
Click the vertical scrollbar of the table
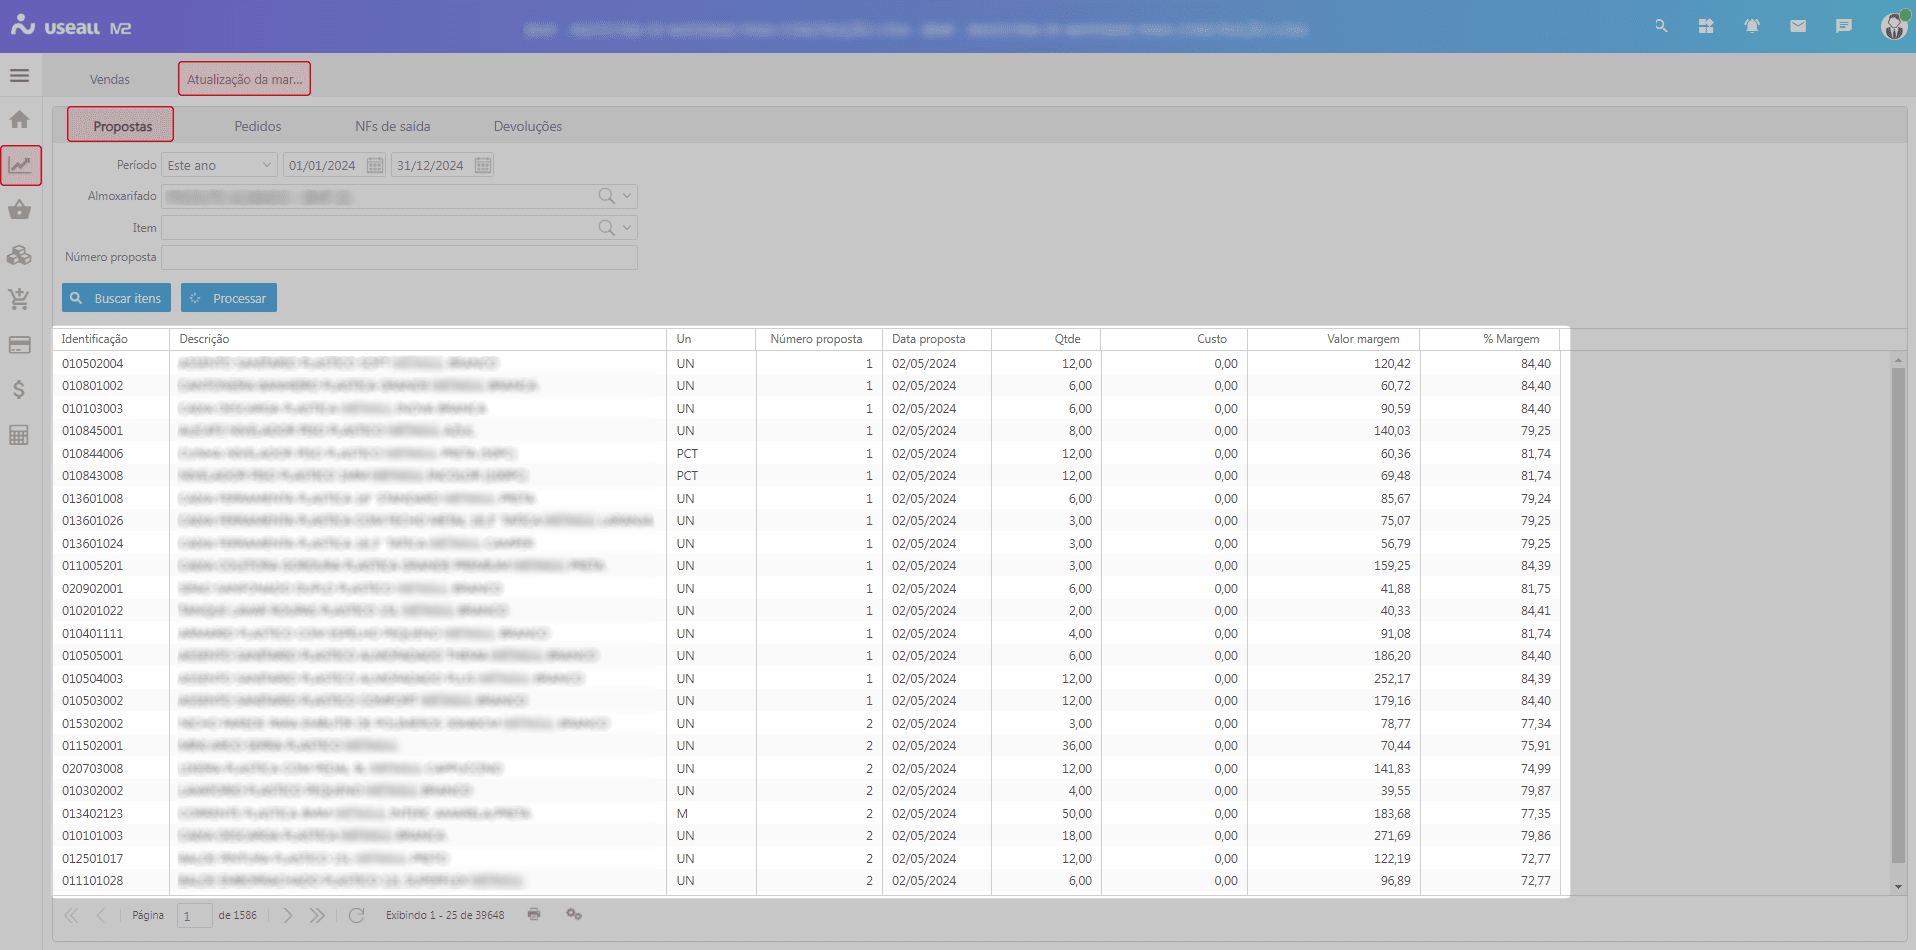click(x=1898, y=614)
